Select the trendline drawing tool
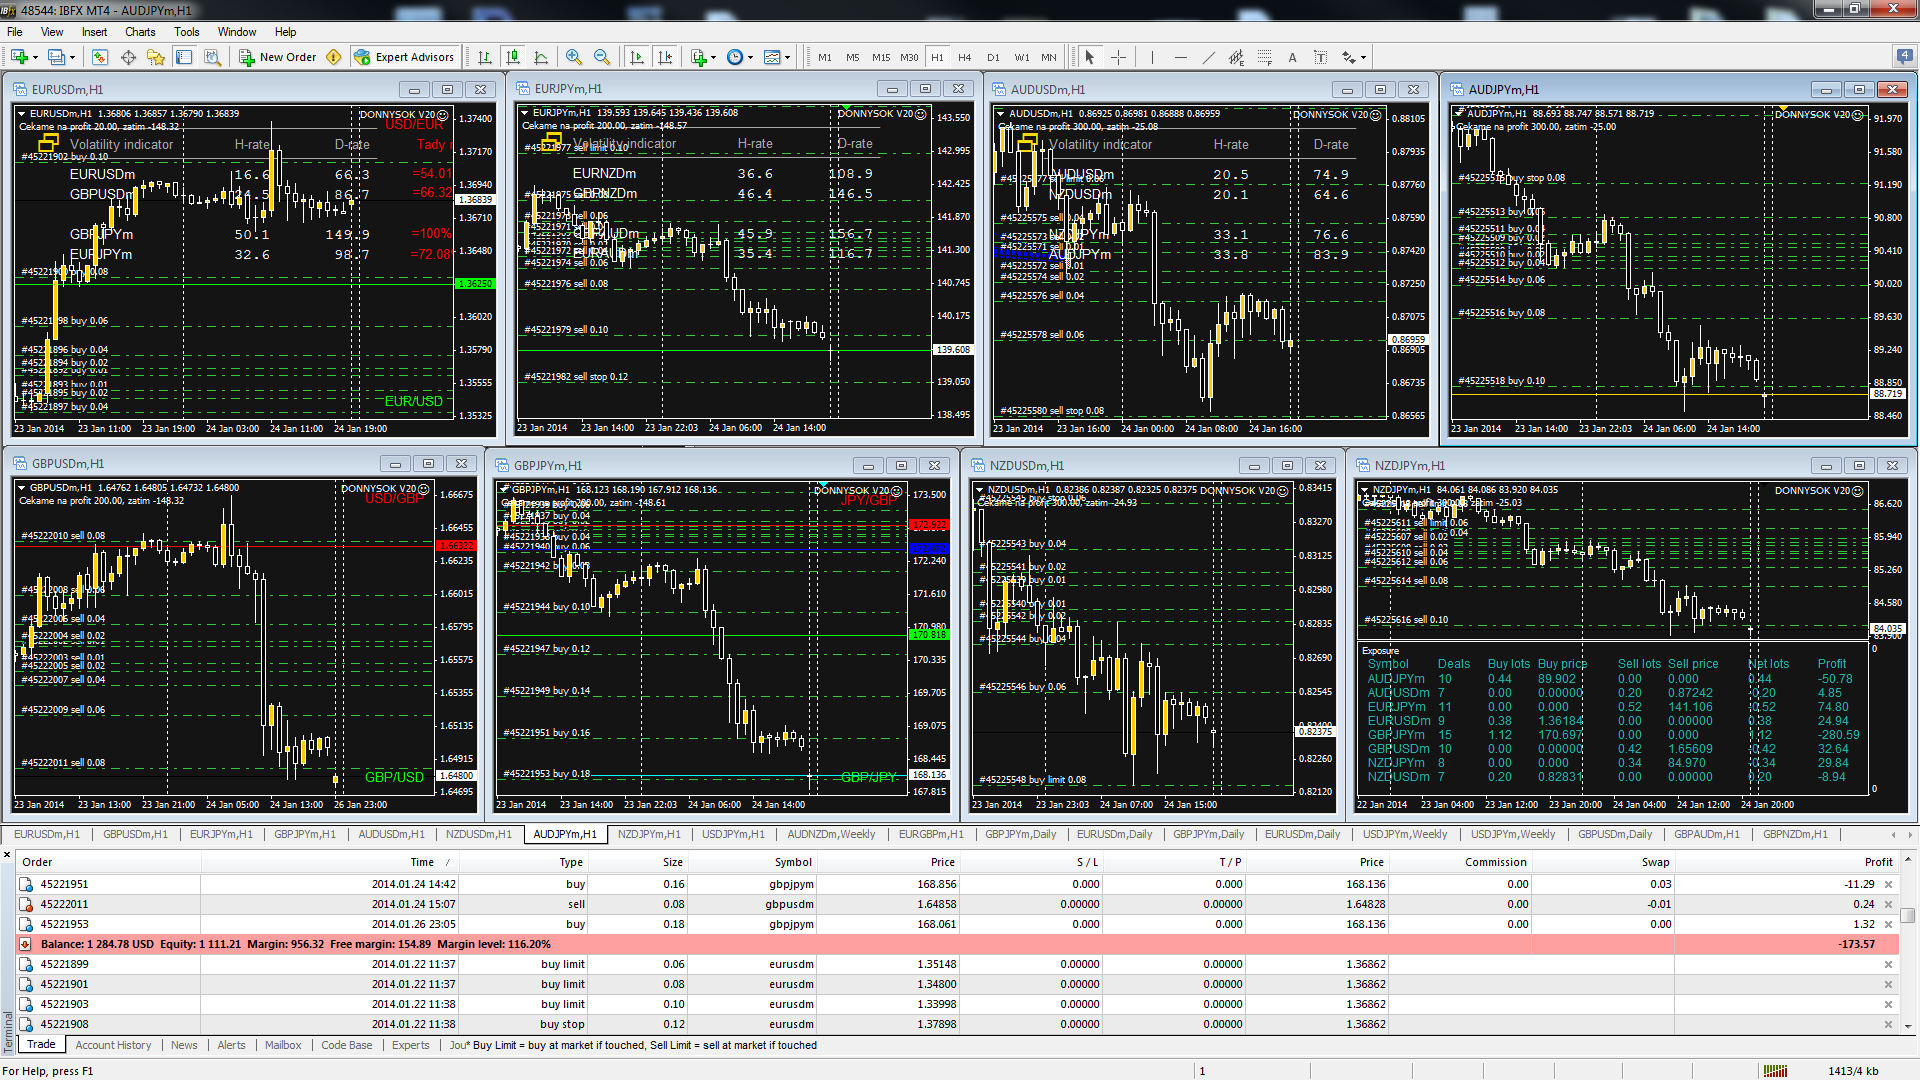Viewport: 1920px width, 1080px height. [x=1208, y=57]
